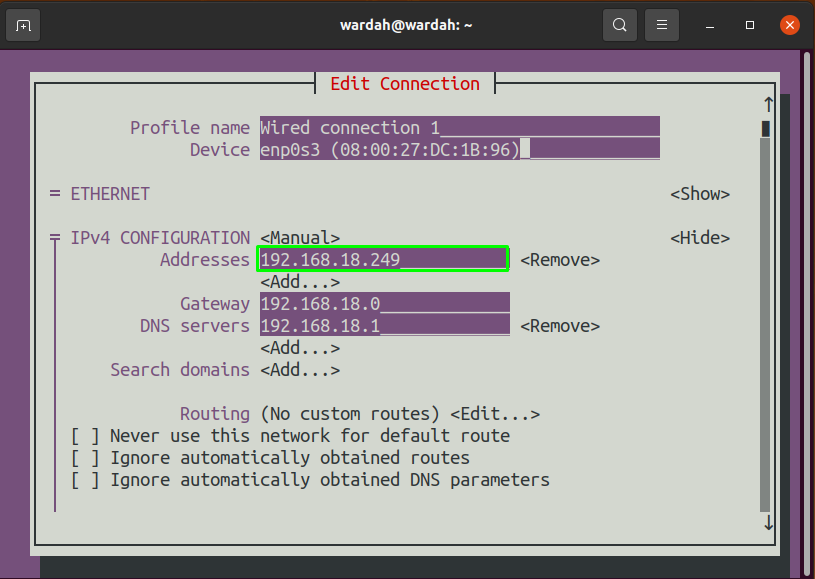
Task: Open a new terminal tab icon
Action: [23, 25]
